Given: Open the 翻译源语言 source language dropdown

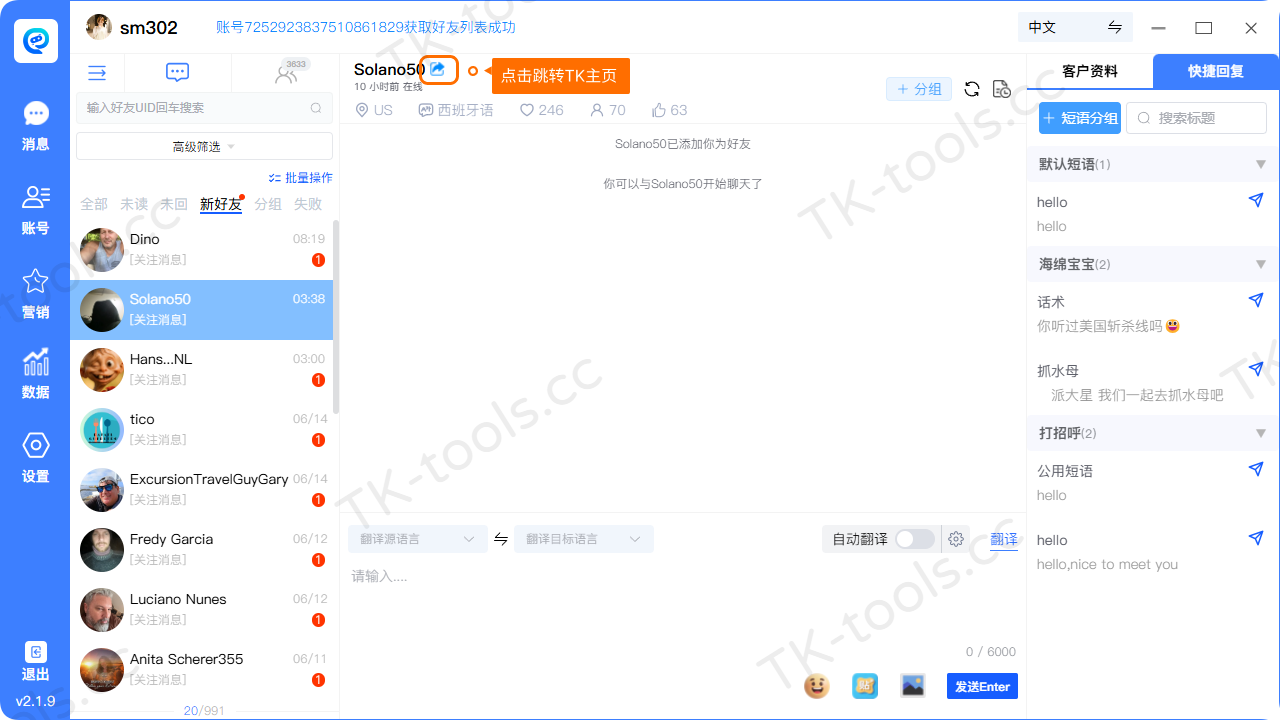Looking at the screenshot, I should click(416, 539).
